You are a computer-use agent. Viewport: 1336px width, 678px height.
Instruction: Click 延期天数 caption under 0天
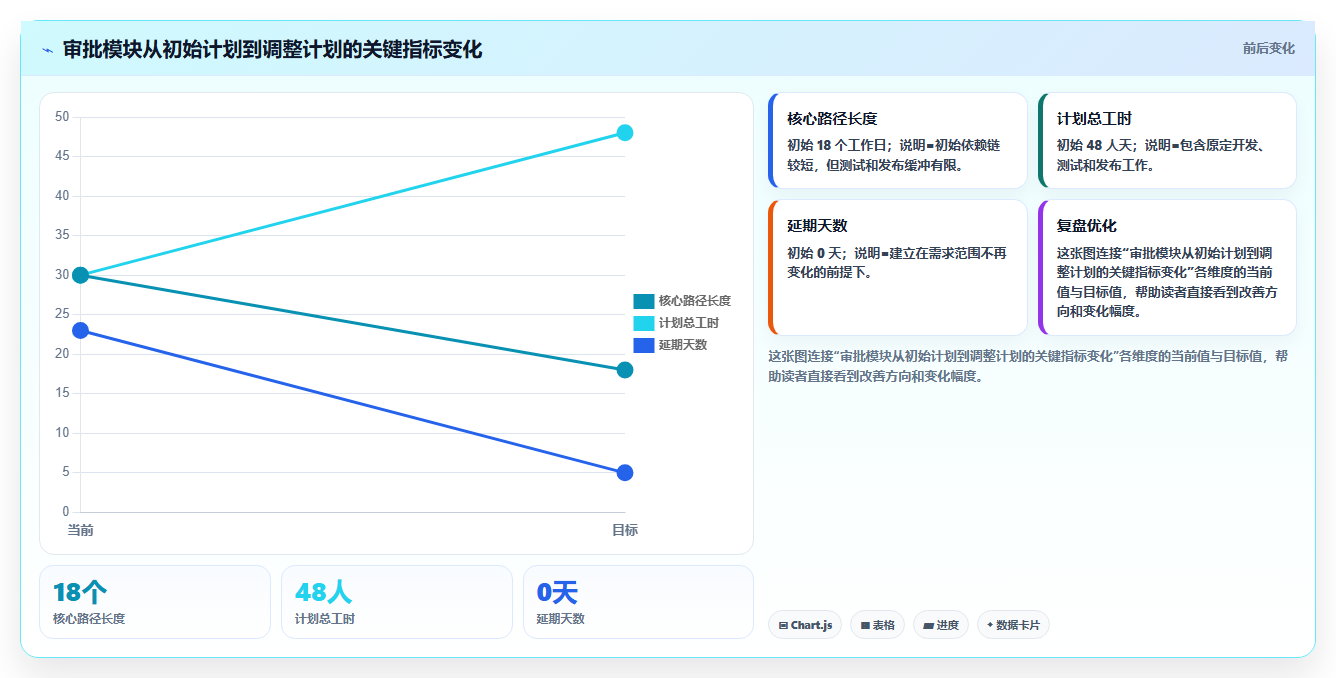(x=561, y=619)
